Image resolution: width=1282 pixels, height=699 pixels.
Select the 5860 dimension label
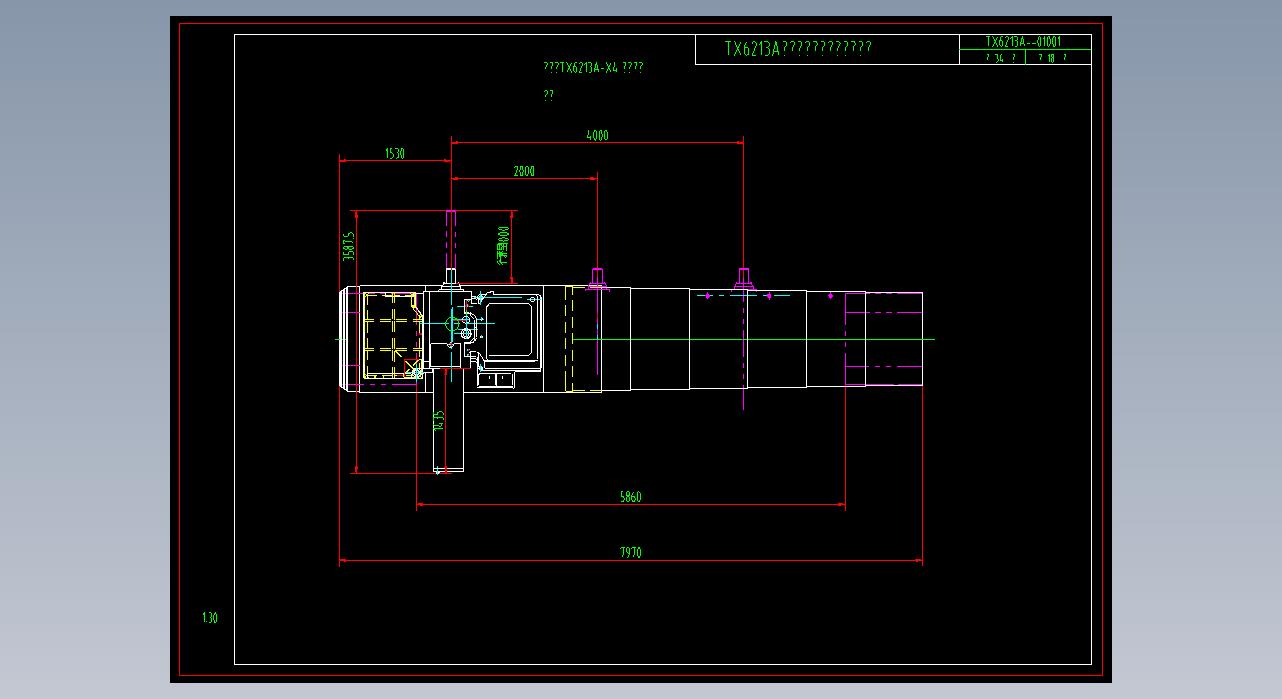630,496
